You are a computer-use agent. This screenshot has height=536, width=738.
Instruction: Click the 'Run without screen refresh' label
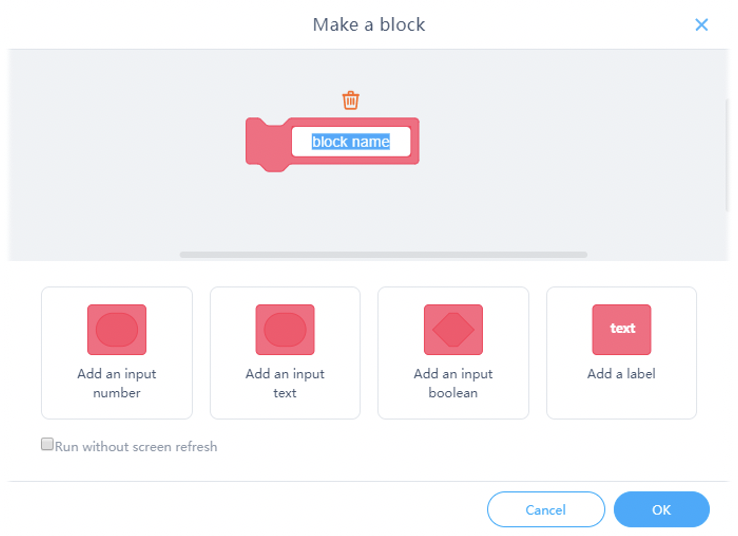click(136, 446)
